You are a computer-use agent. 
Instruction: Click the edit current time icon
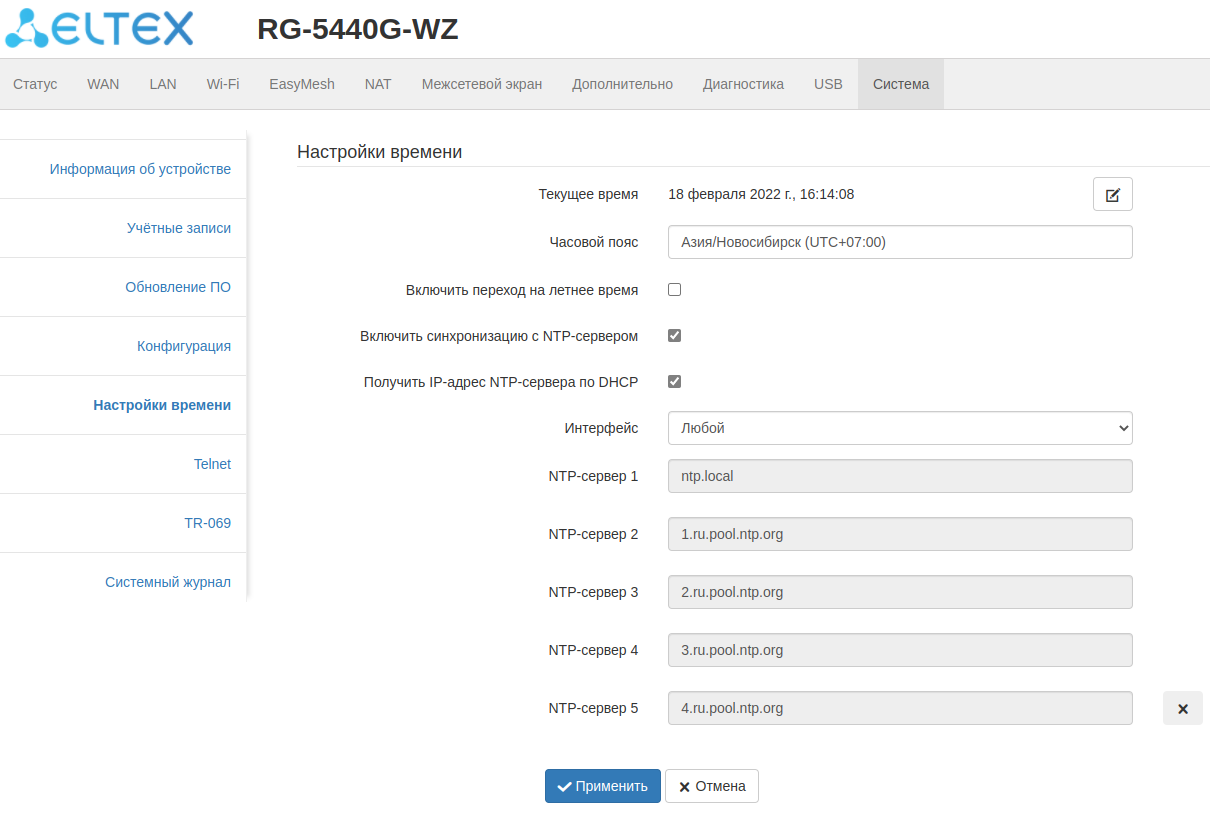(1112, 195)
